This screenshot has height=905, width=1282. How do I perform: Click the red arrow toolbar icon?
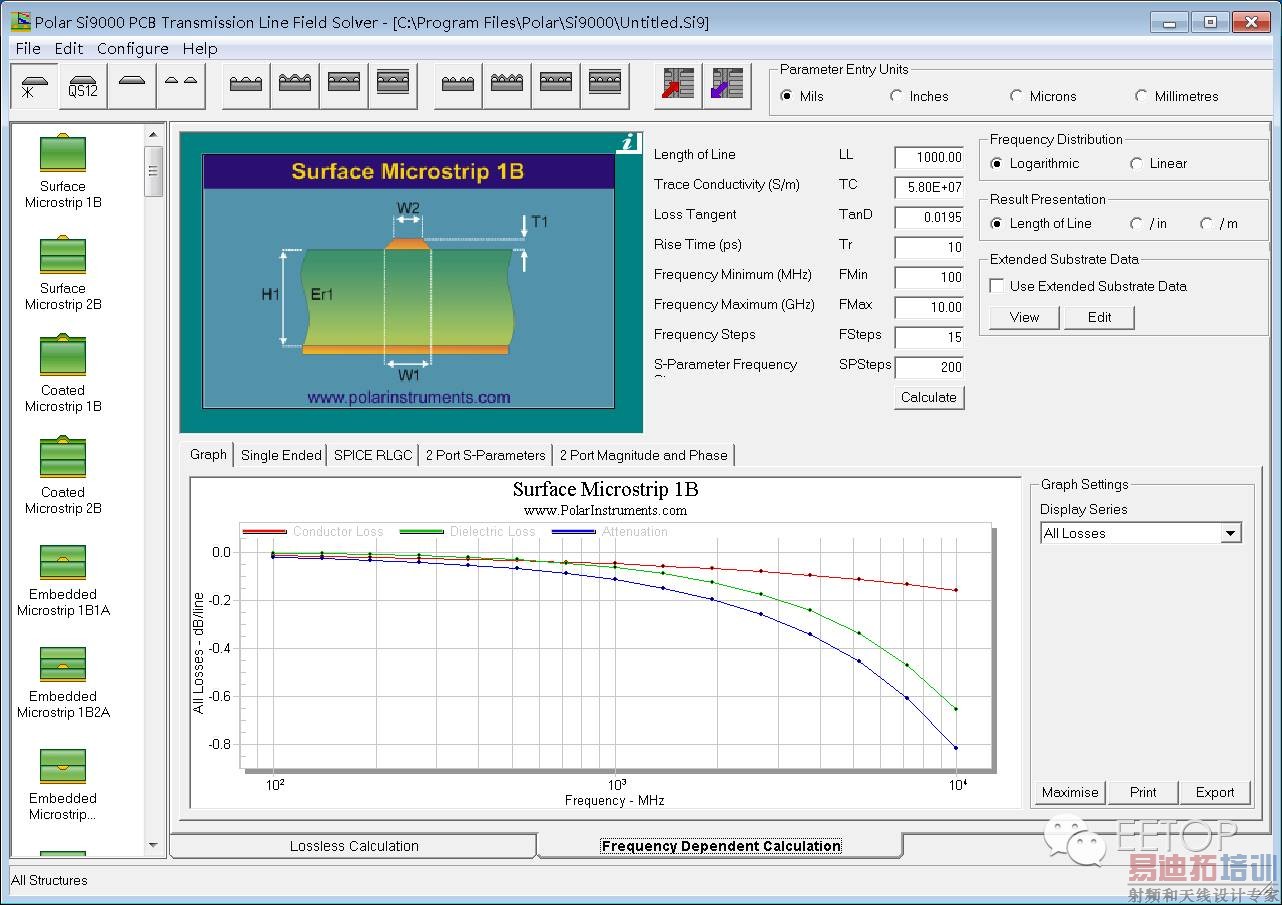[679, 85]
